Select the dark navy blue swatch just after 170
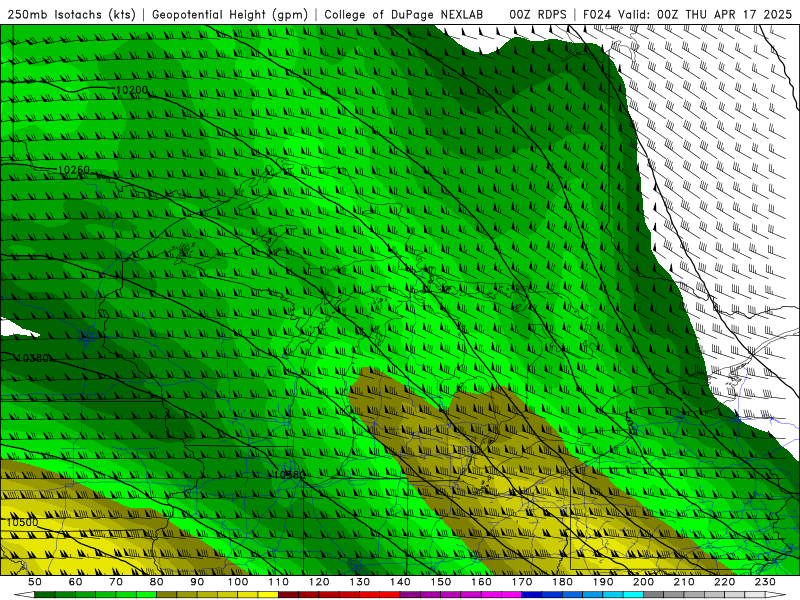 (532, 595)
